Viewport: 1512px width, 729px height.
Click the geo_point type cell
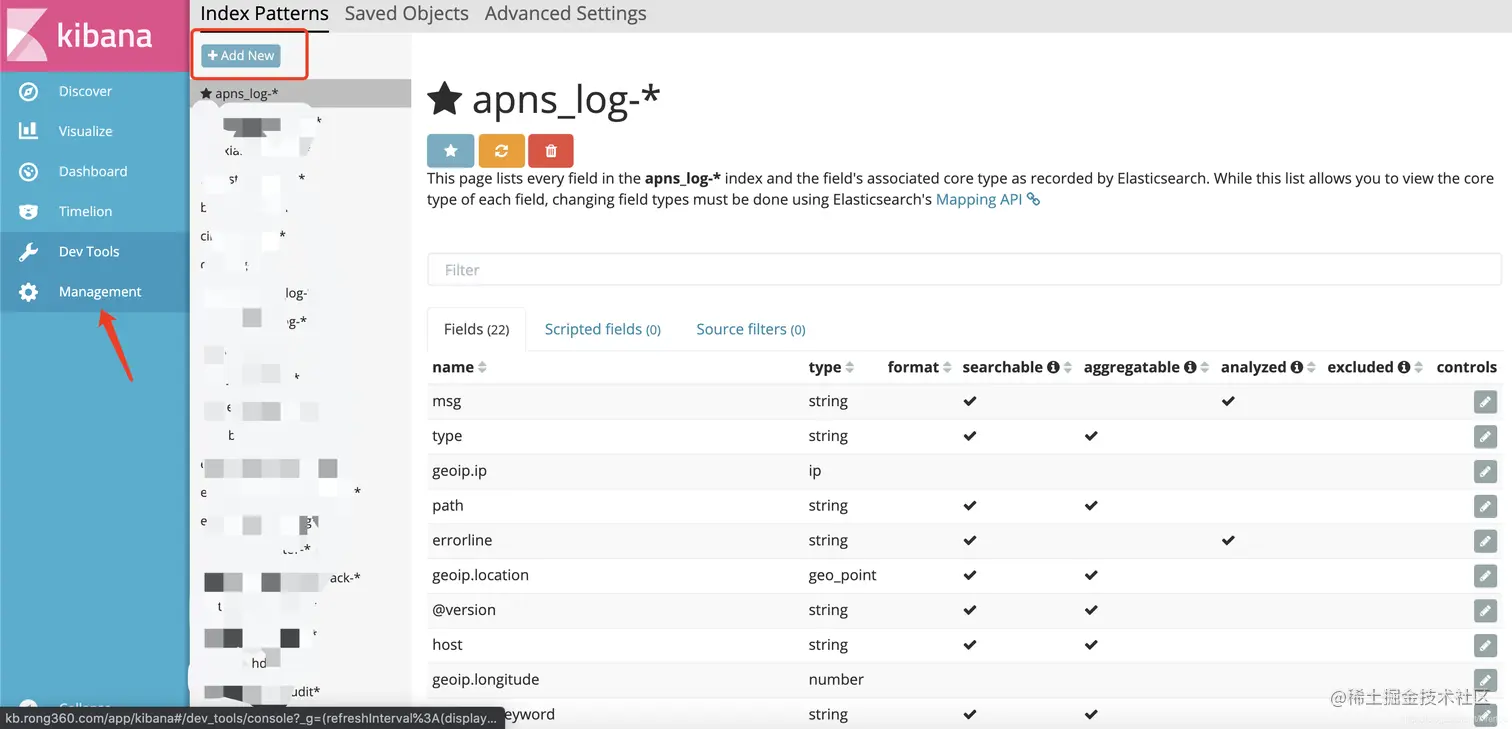pos(843,575)
